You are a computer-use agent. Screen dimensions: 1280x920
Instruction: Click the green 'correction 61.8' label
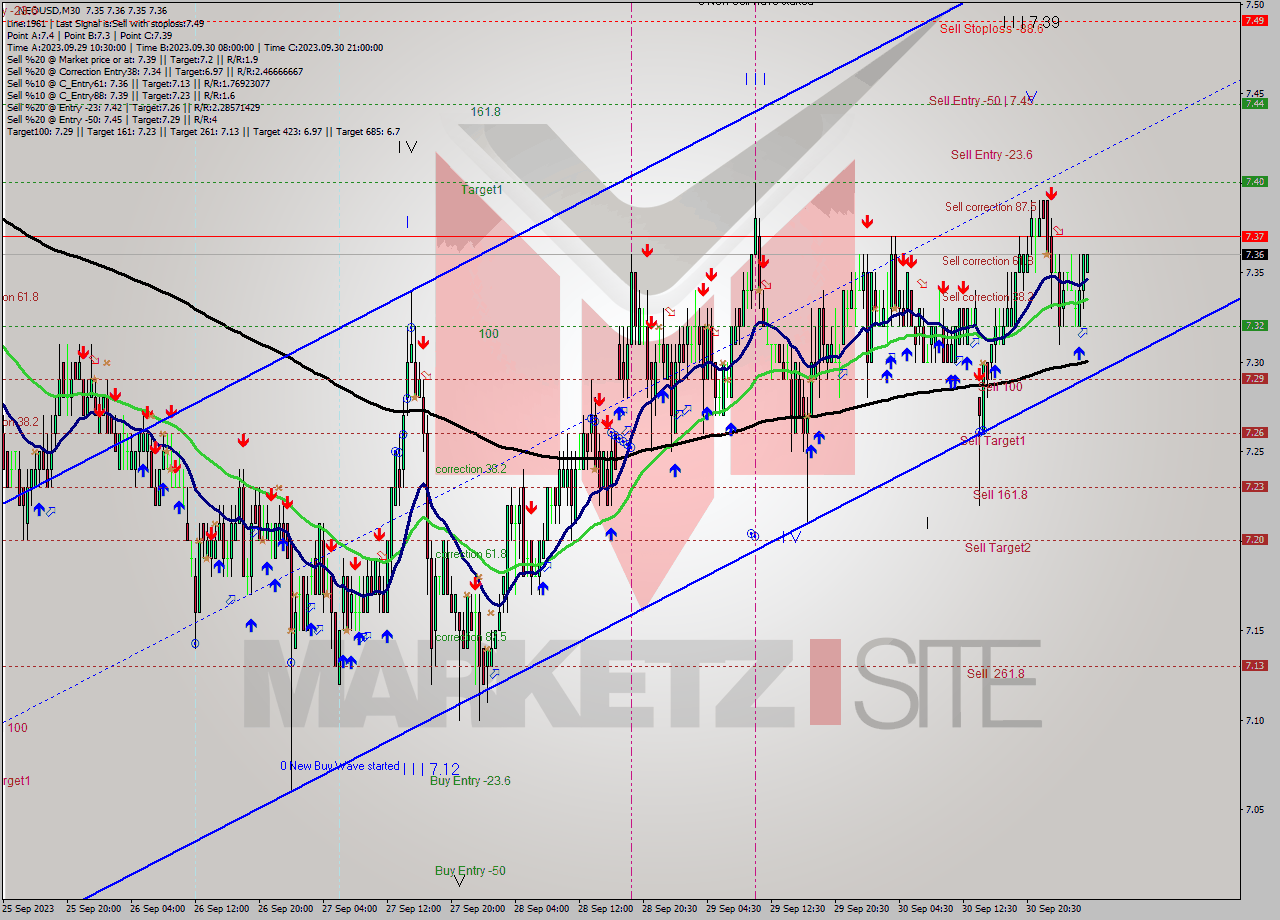(x=470, y=554)
